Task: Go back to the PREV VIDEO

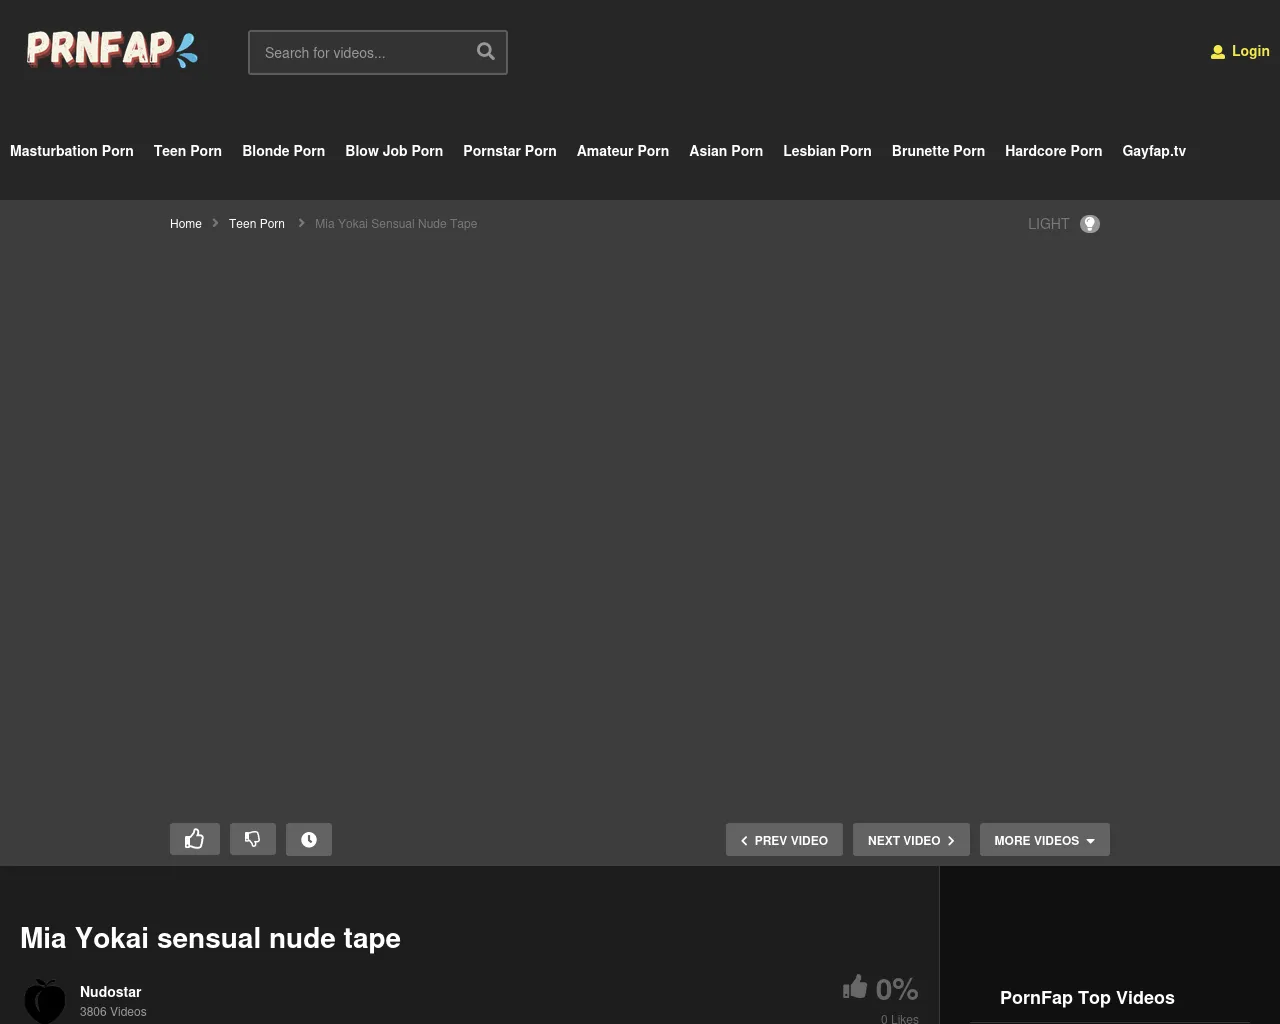Action: click(784, 840)
